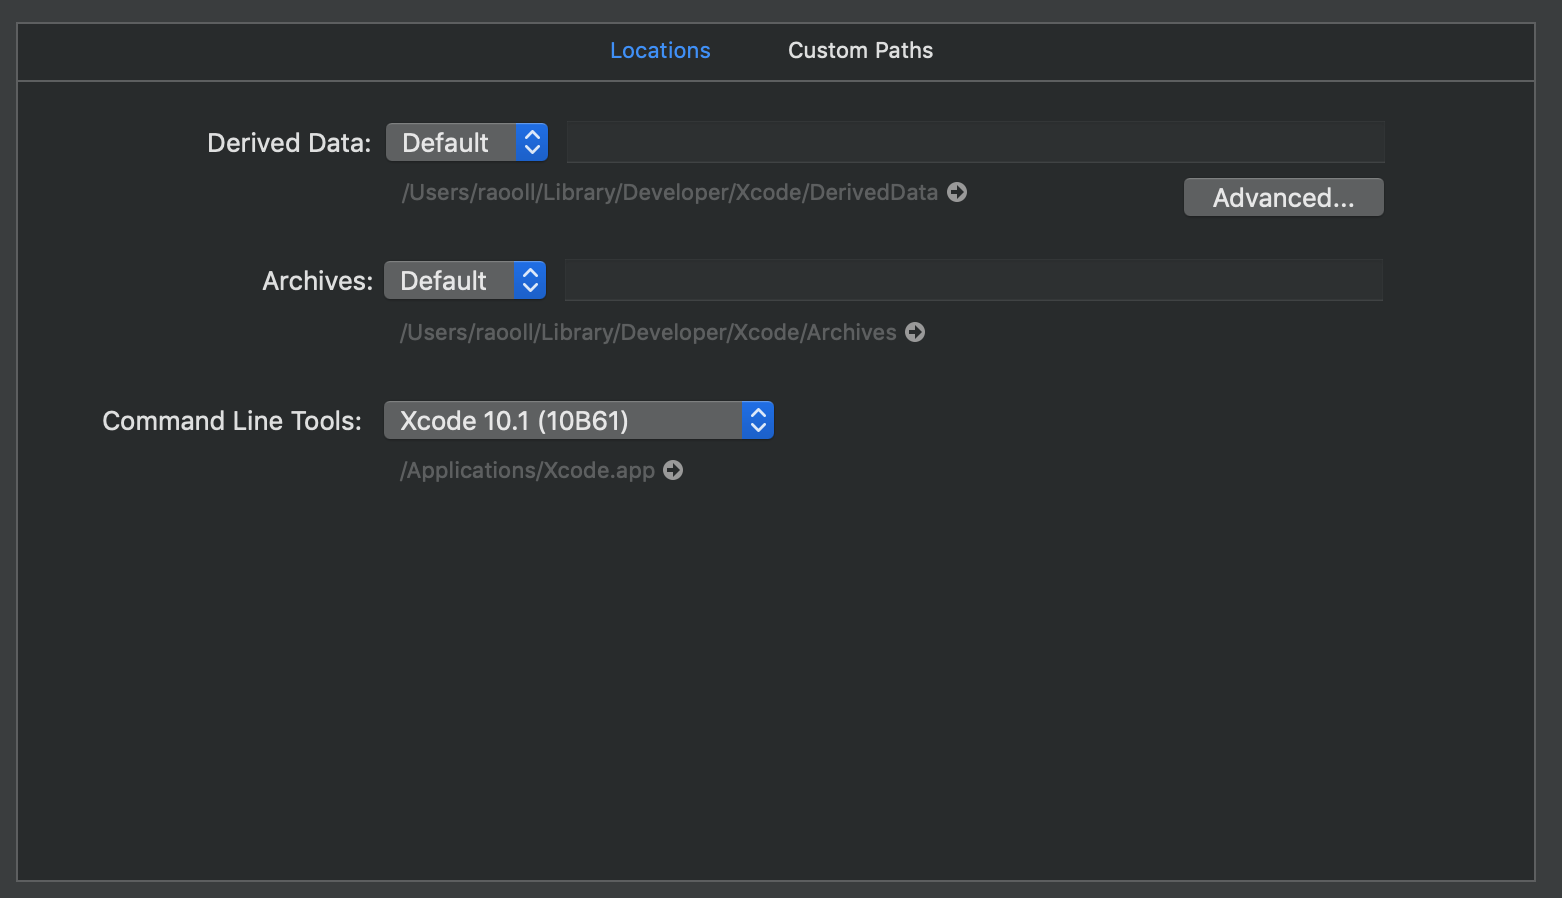Click the /Users/raooll/Library/Developer/Xcode/DerivedData path text

coord(670,192)
